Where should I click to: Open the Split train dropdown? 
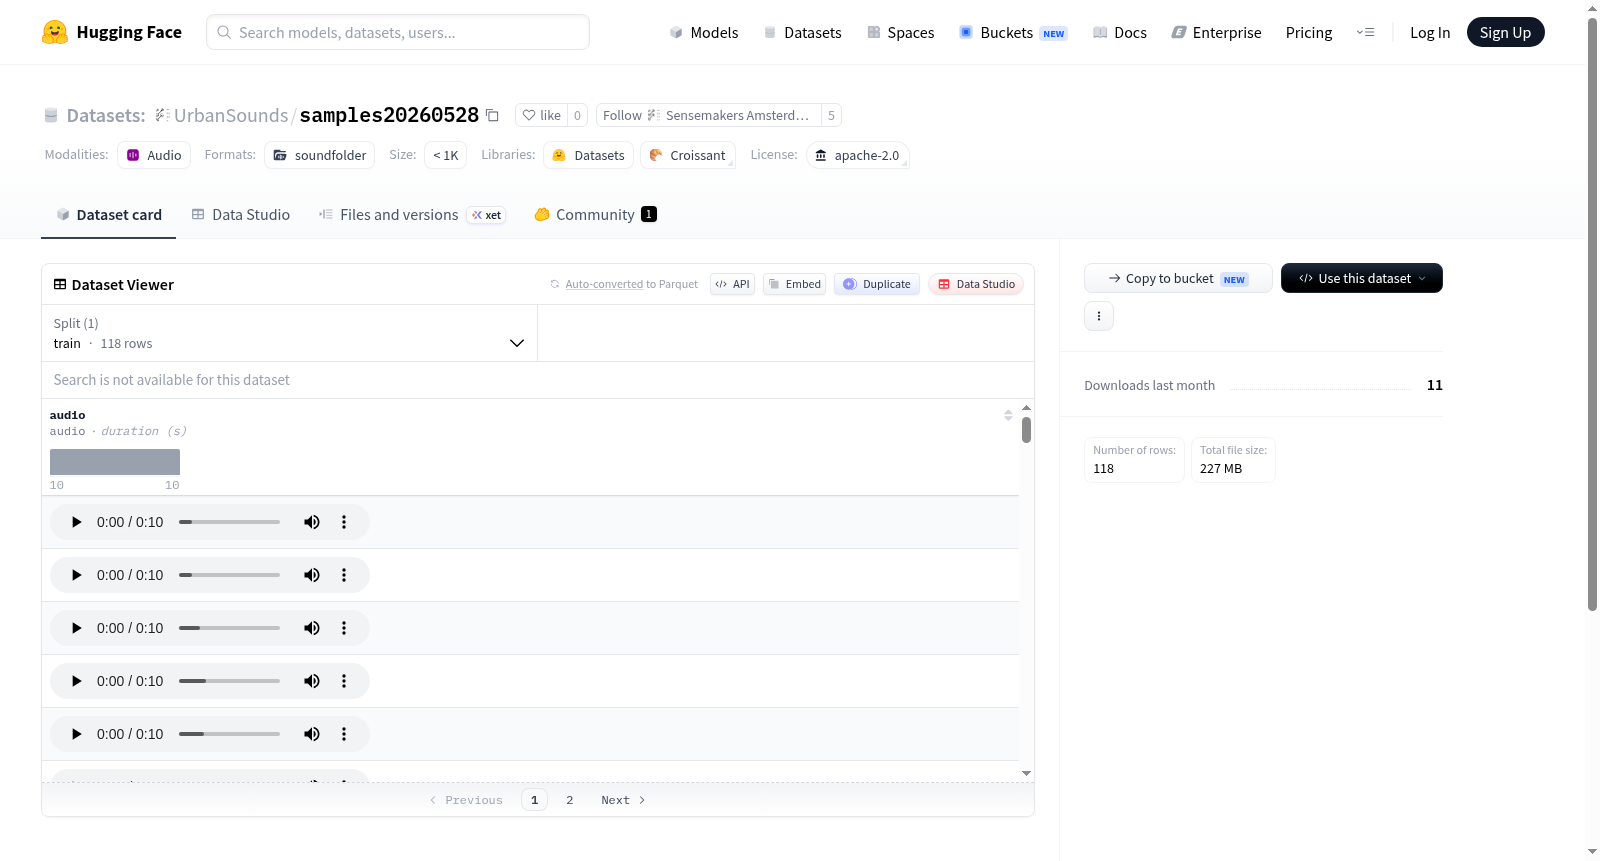(x=289, y=333)
